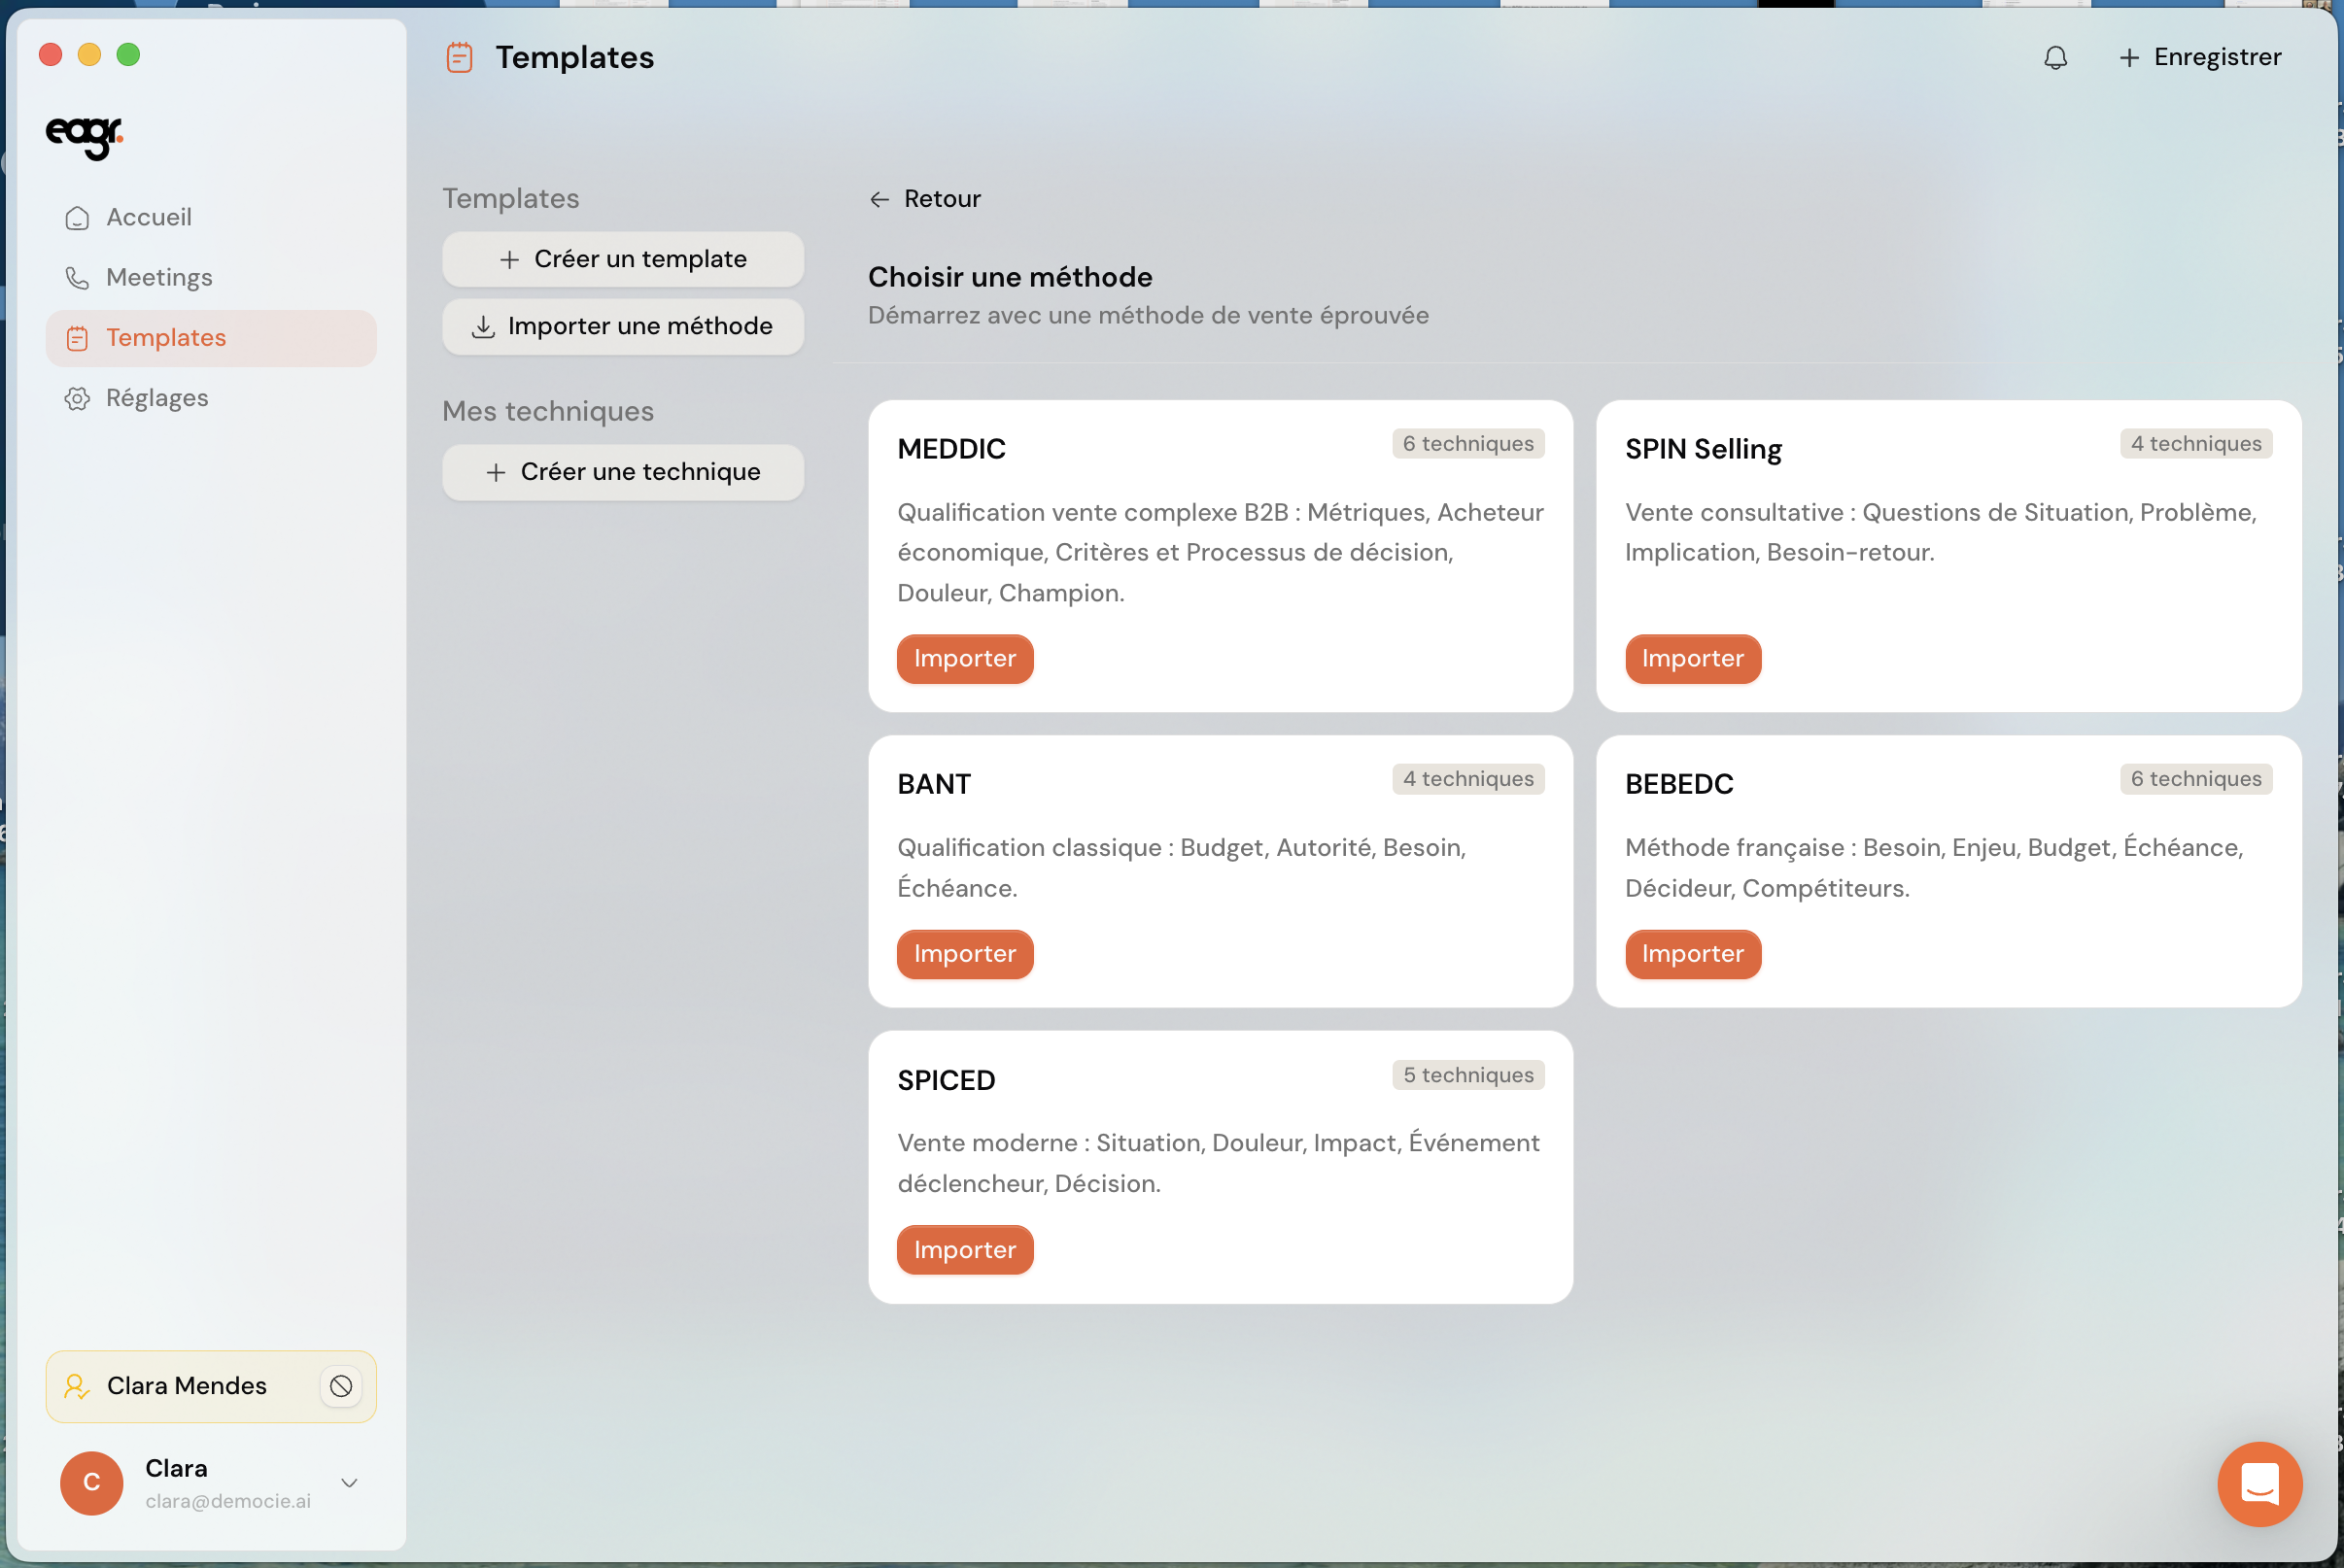
Task: Click the clara@democie.ai email text
Action: point(228,1501)
